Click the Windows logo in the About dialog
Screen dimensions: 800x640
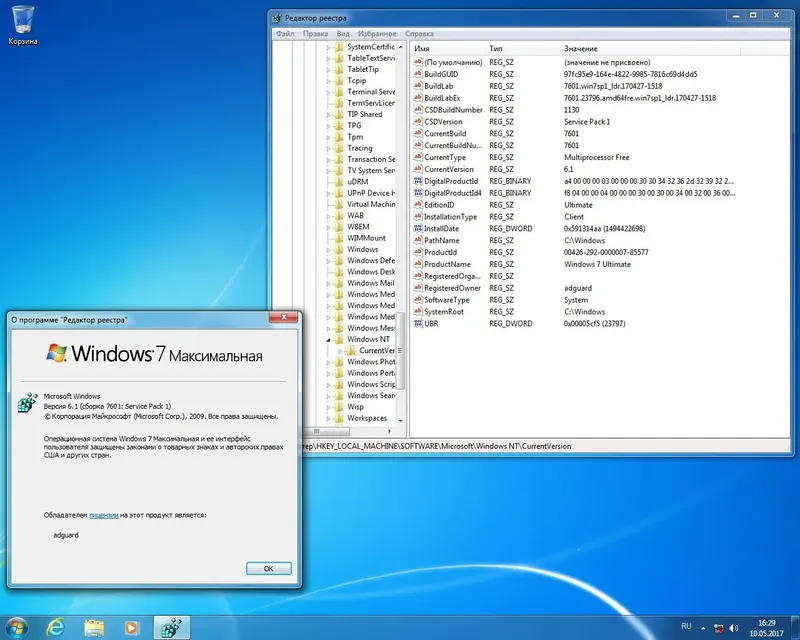(x=55, y=352)
